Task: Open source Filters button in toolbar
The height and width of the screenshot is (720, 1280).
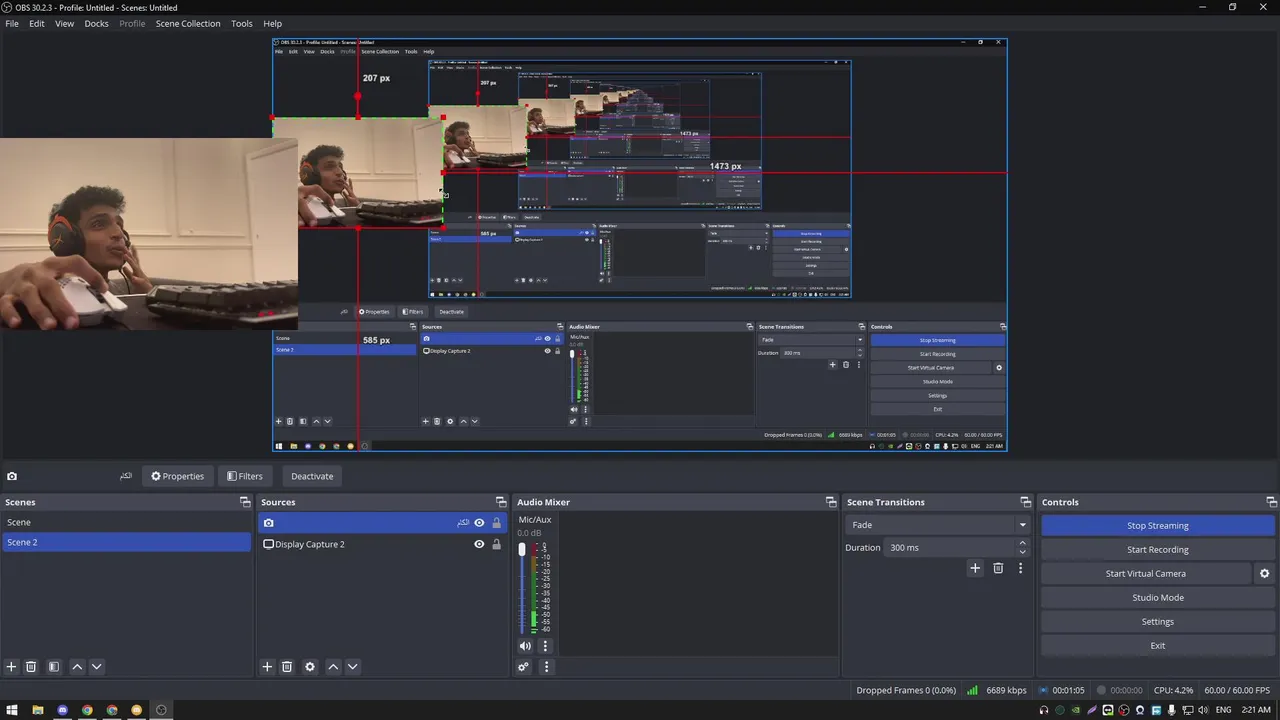Action: pyautogui.click(x=244, y=476)
